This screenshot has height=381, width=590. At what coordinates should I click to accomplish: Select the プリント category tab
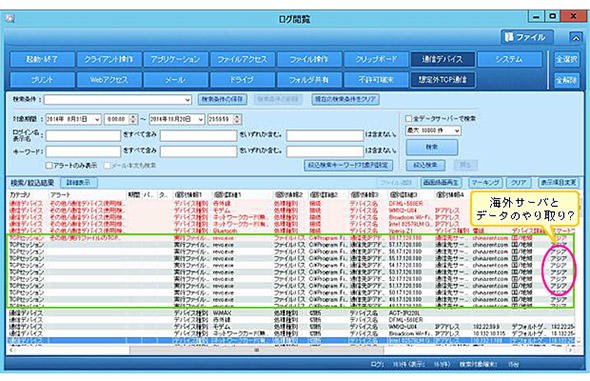click(42, 80)
